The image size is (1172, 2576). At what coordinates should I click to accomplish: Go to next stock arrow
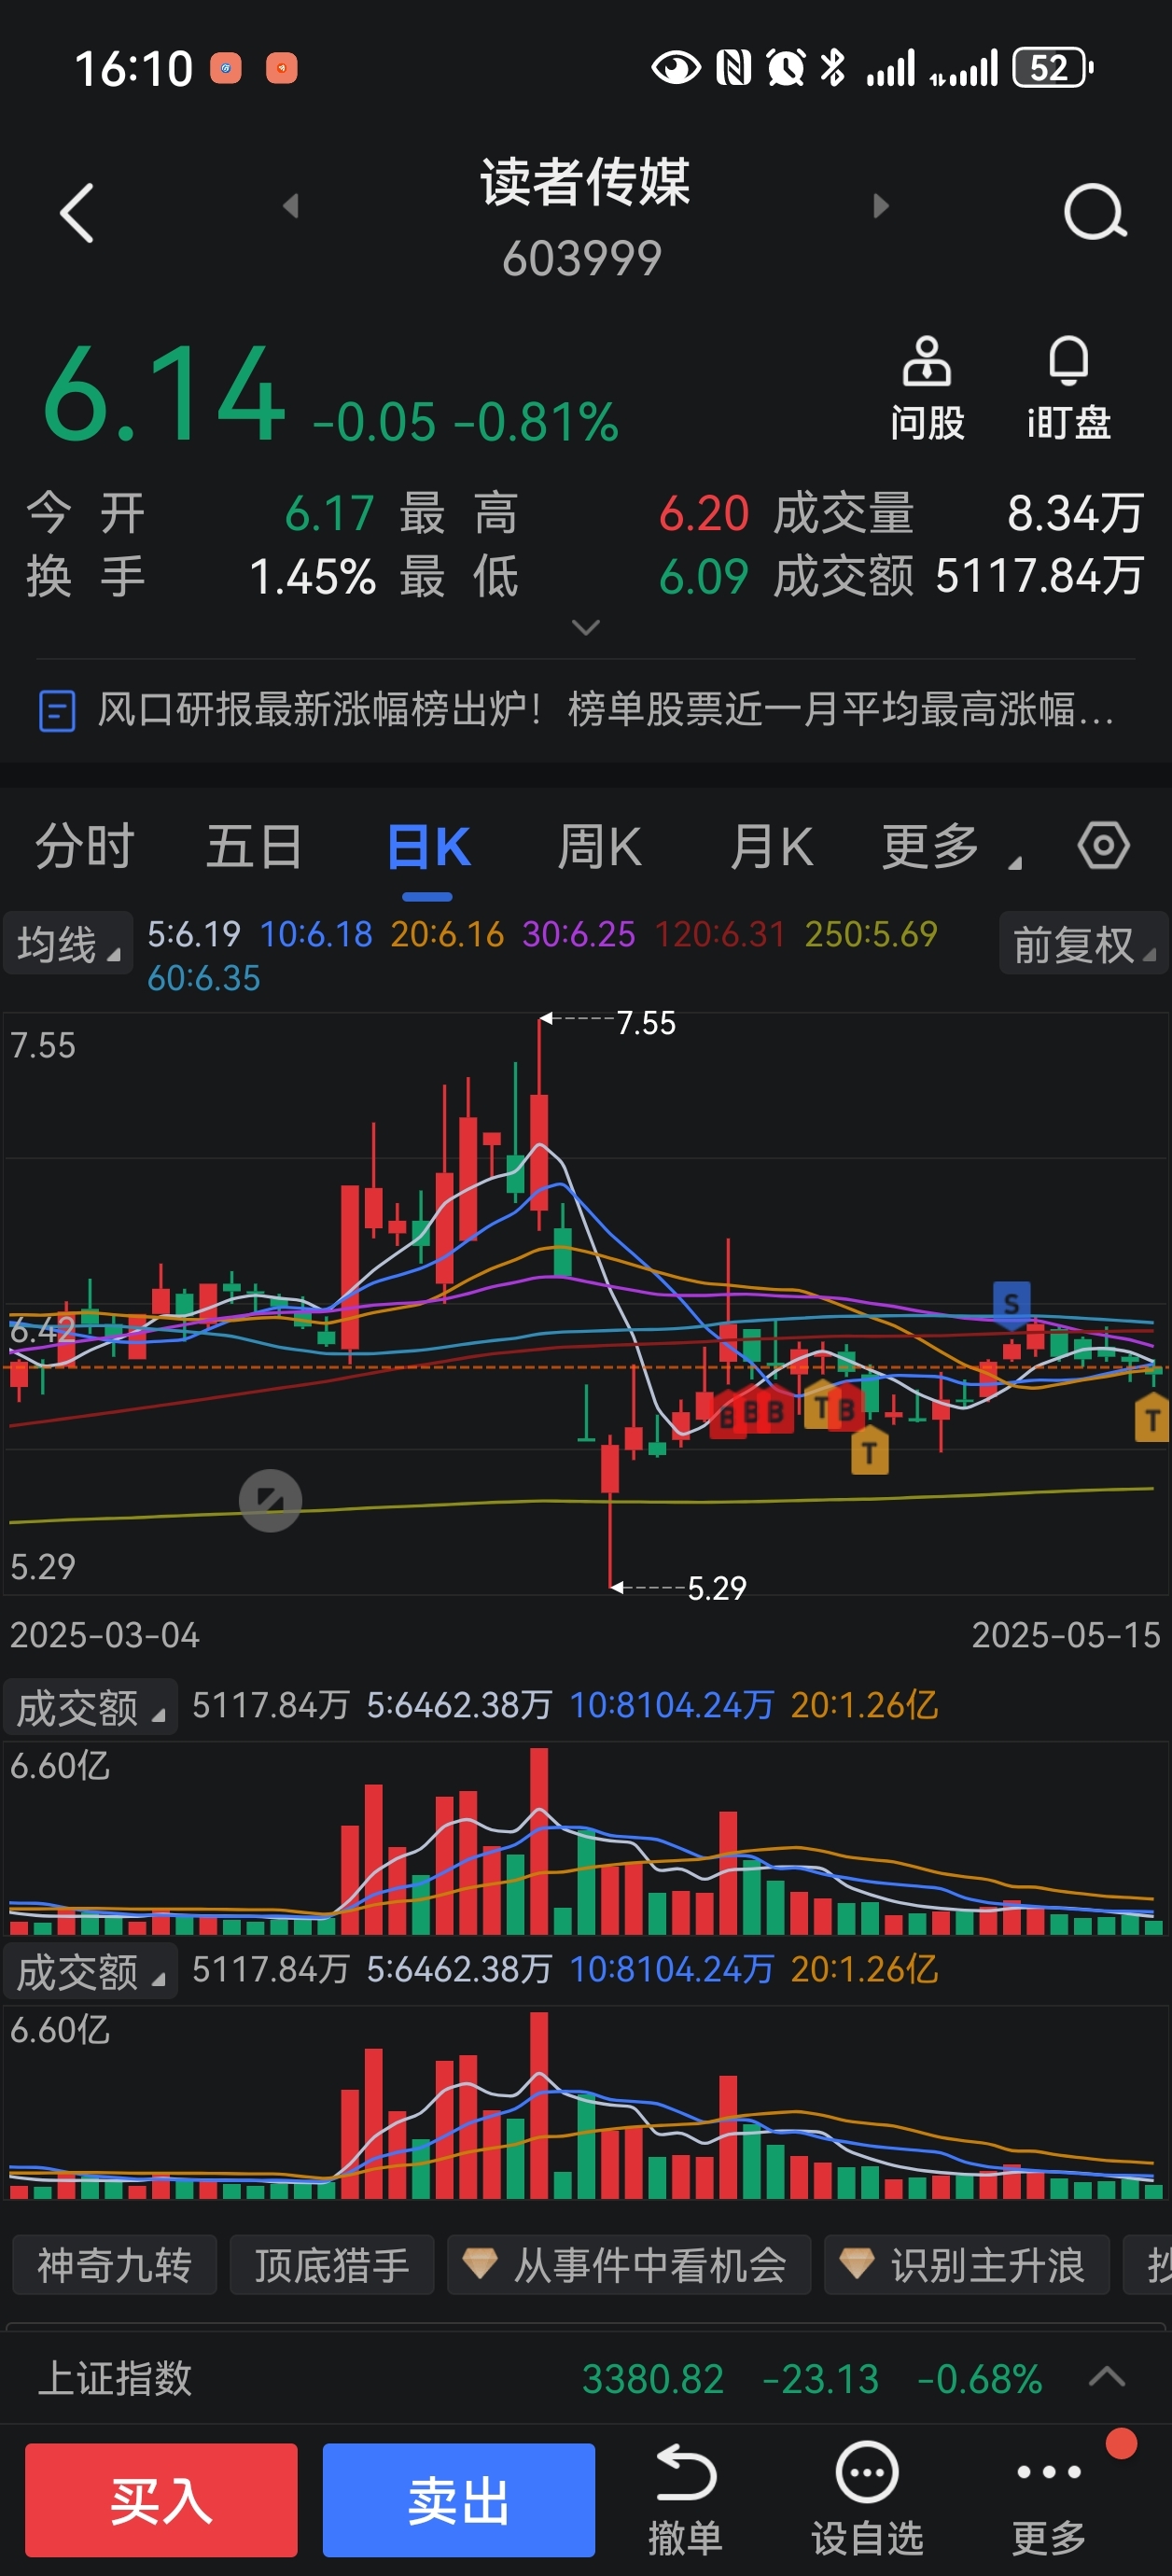(880, 206)
